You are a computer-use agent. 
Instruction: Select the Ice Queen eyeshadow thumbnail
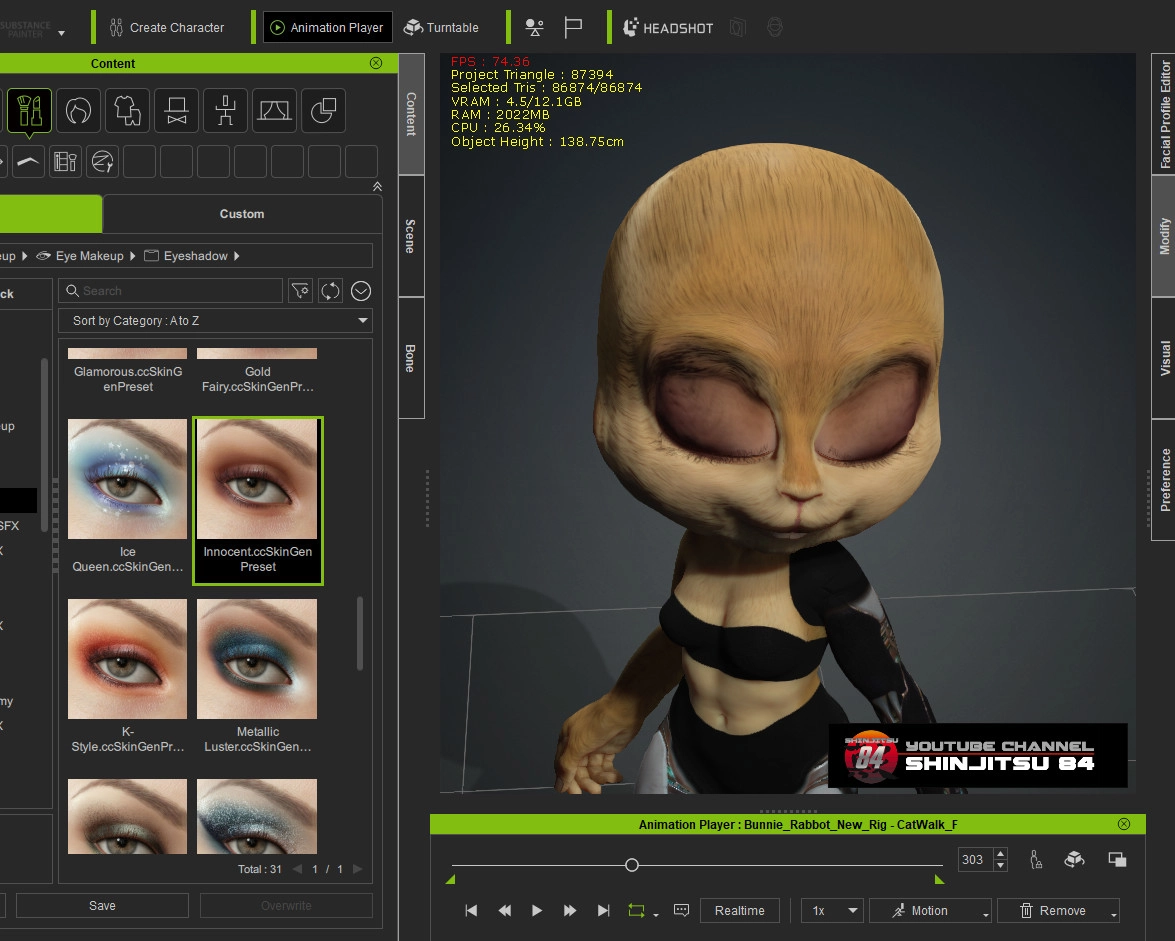[128, 480]
